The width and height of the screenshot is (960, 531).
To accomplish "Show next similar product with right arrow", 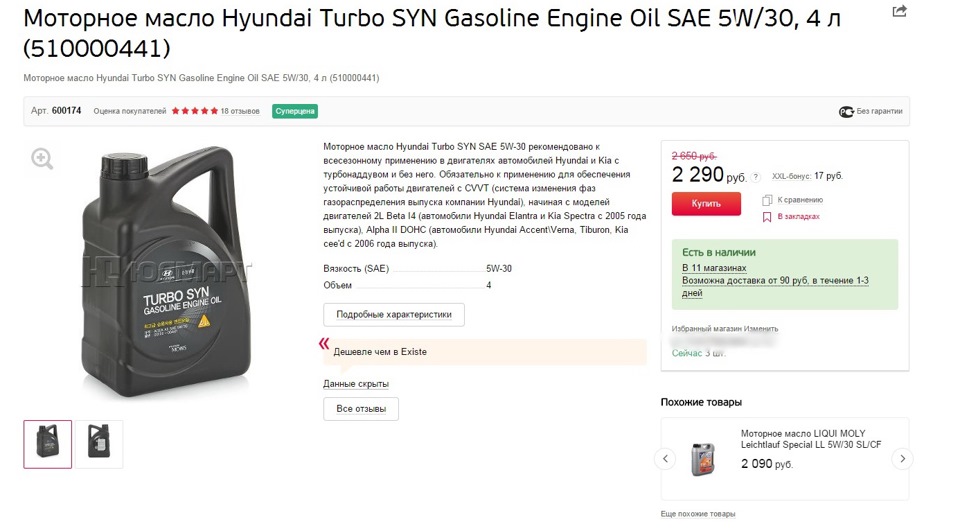I will 902,459.
